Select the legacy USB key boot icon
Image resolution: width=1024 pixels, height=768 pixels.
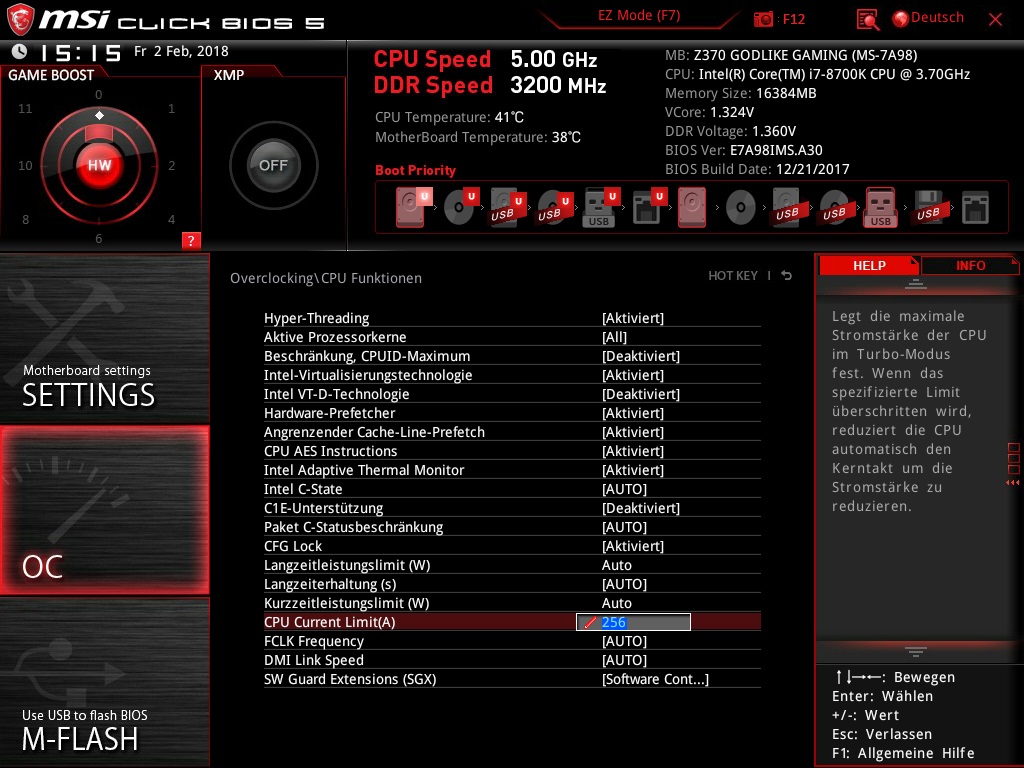880,208
